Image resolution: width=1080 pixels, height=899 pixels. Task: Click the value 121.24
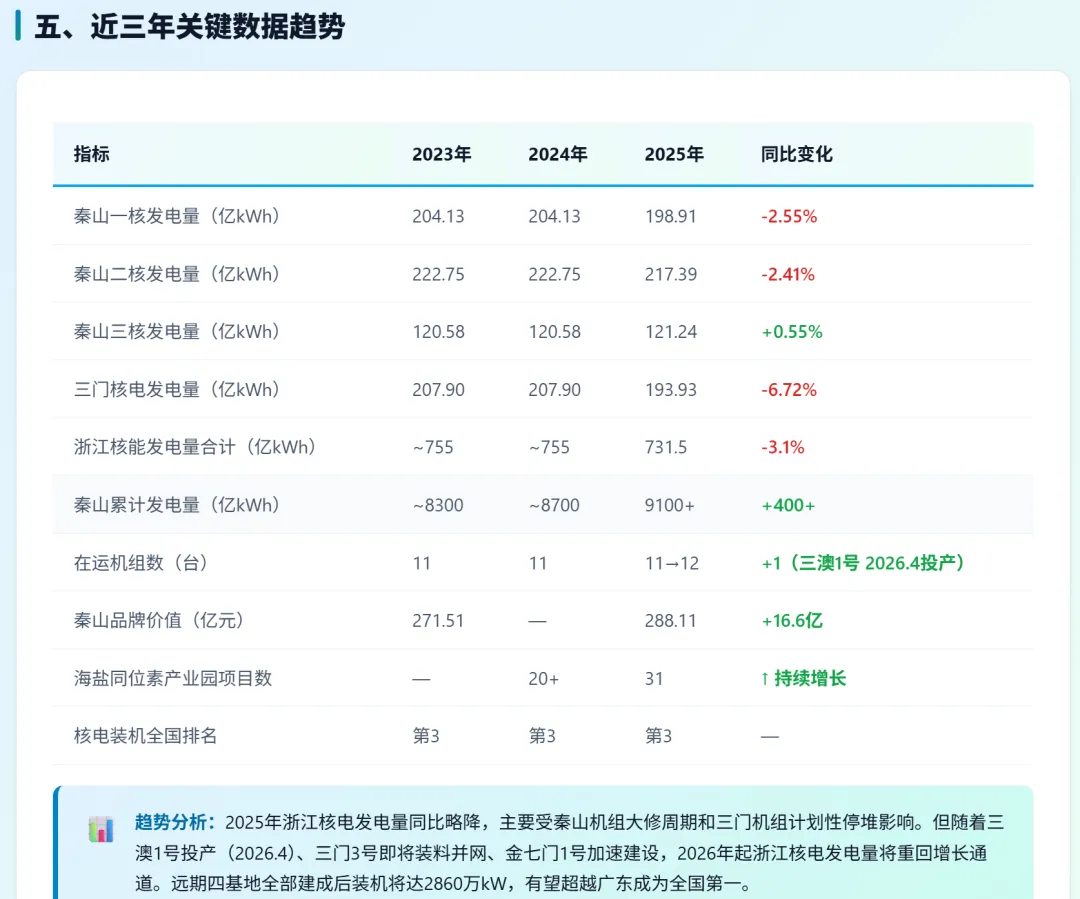[671, 332]
